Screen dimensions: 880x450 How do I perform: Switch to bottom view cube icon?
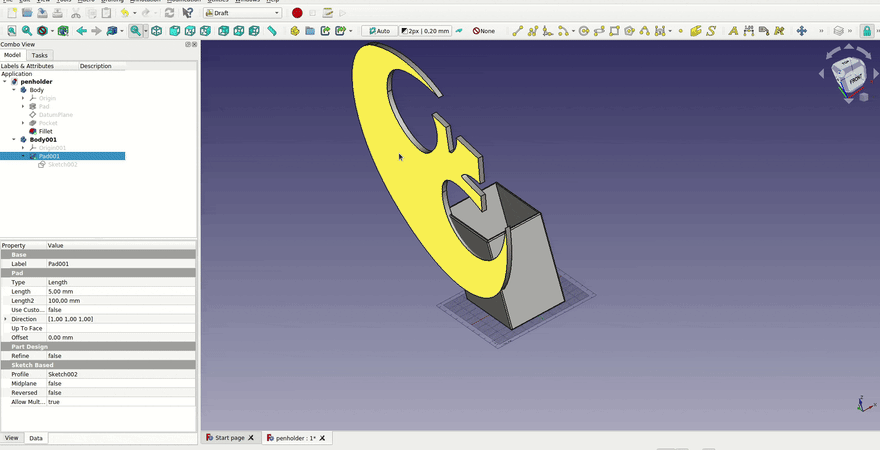tap(239, 31)
